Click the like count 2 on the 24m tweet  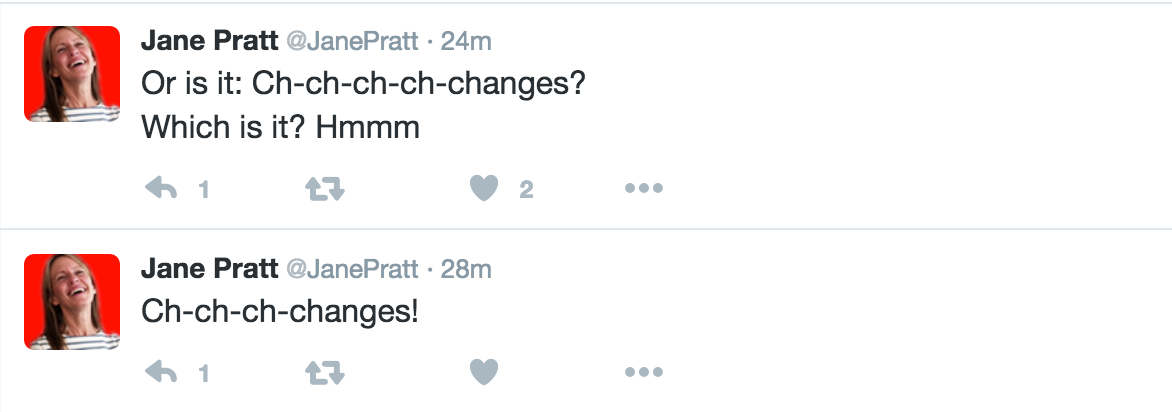[526, 190]
